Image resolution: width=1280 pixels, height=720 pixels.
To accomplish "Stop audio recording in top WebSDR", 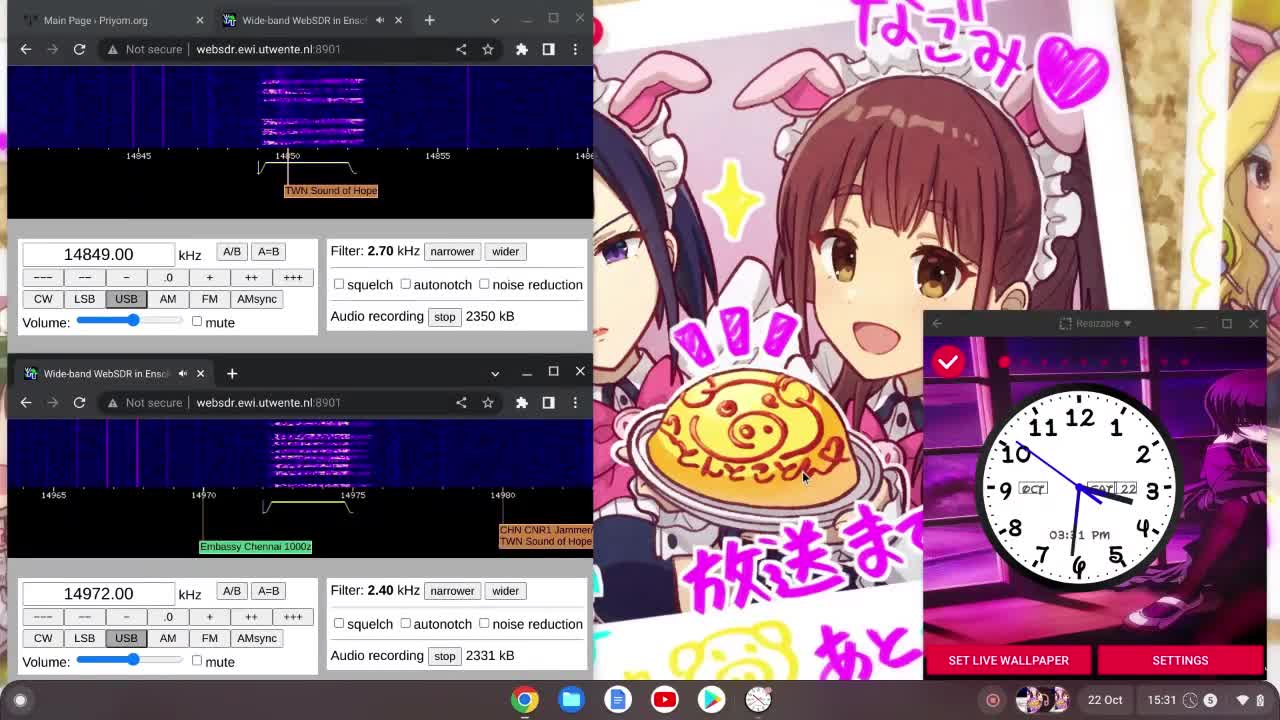I will click(444, 317).
